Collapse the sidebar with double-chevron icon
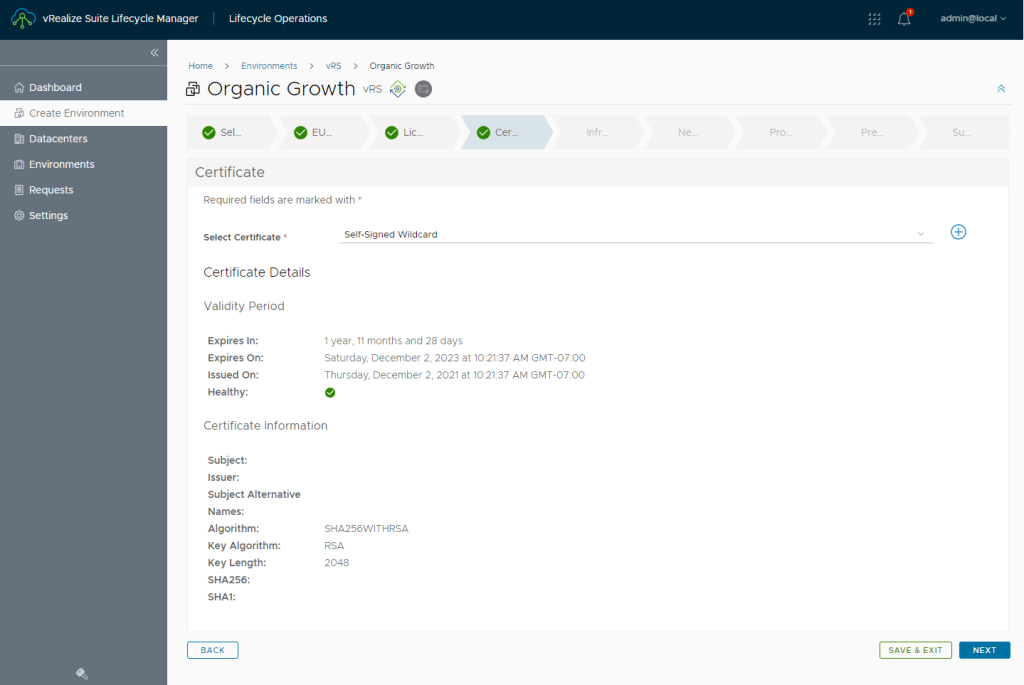Image resolution: width=1024 pixels, height=685 pixels. click(154, 52)
